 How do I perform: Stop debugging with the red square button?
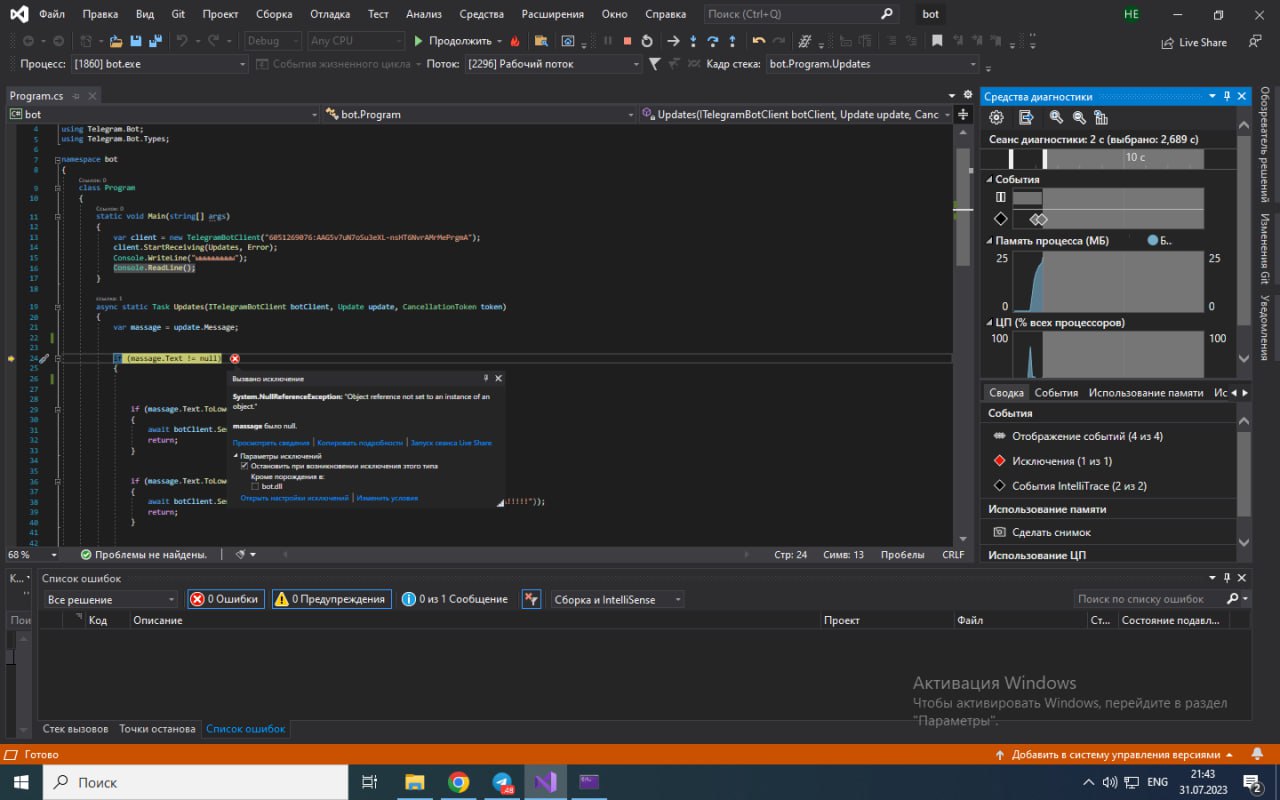(627, 41)
